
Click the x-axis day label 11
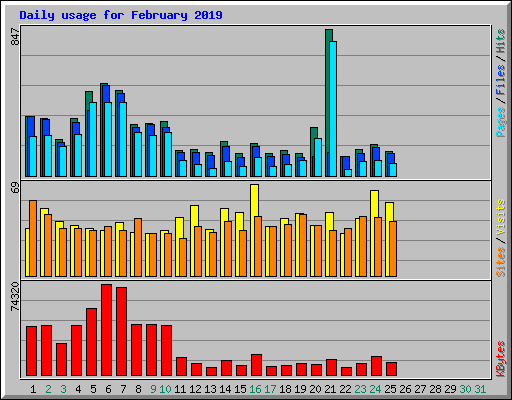coord(180,389)
